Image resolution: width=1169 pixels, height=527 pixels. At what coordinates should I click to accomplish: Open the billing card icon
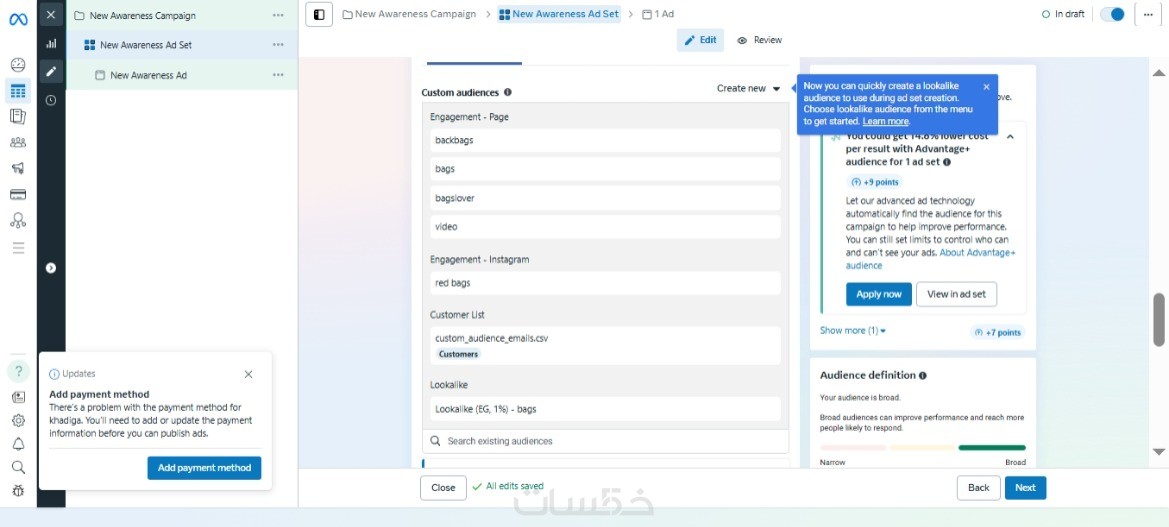[x=19, y=195]
